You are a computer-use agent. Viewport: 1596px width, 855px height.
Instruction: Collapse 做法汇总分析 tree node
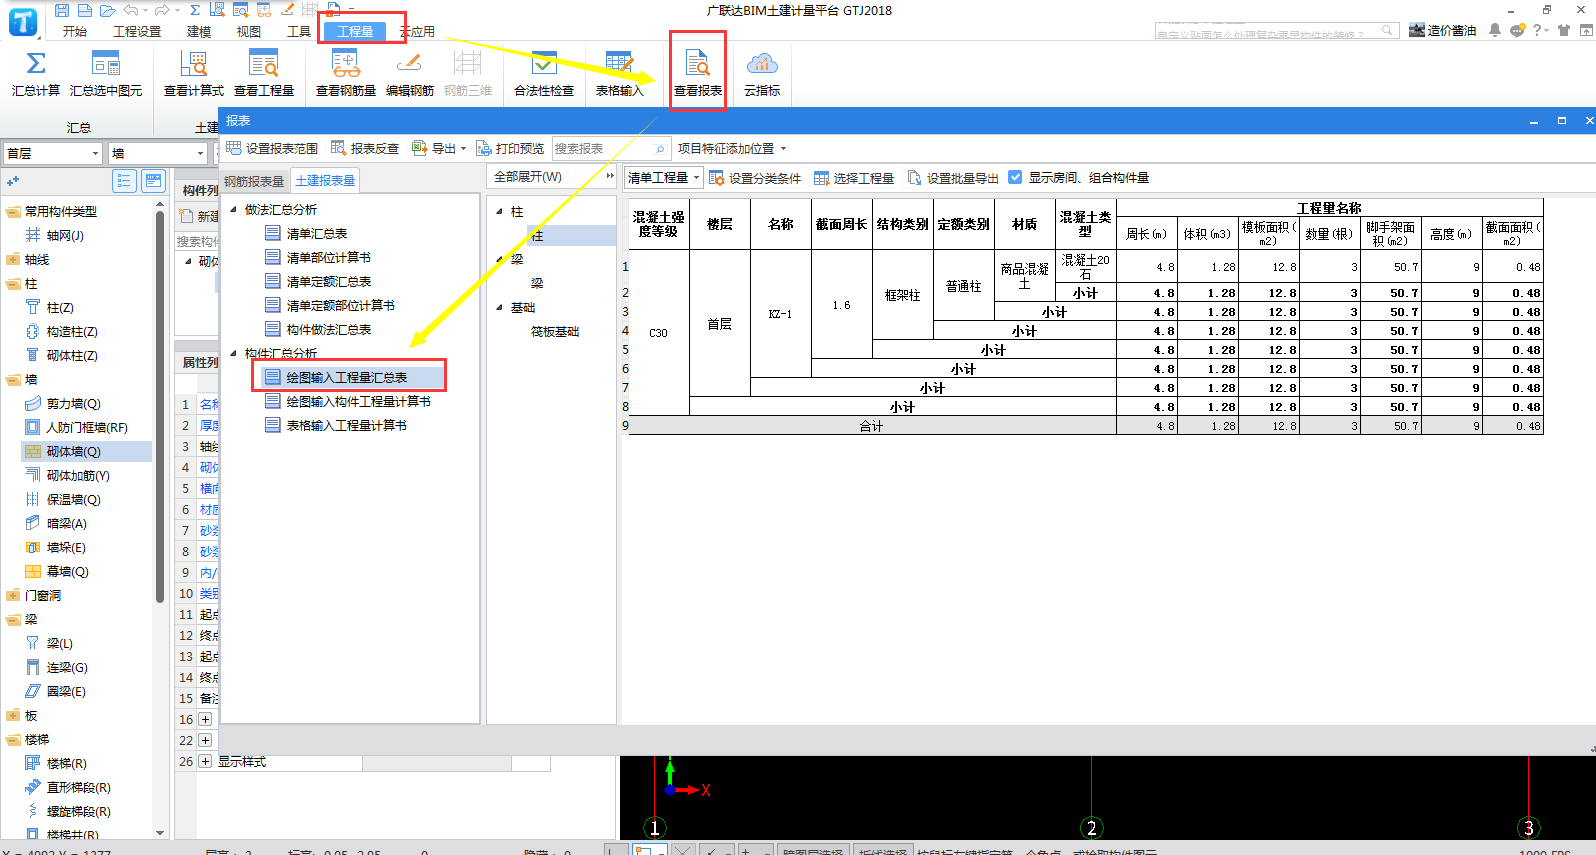pyautogui.click(x=234, y=209)
